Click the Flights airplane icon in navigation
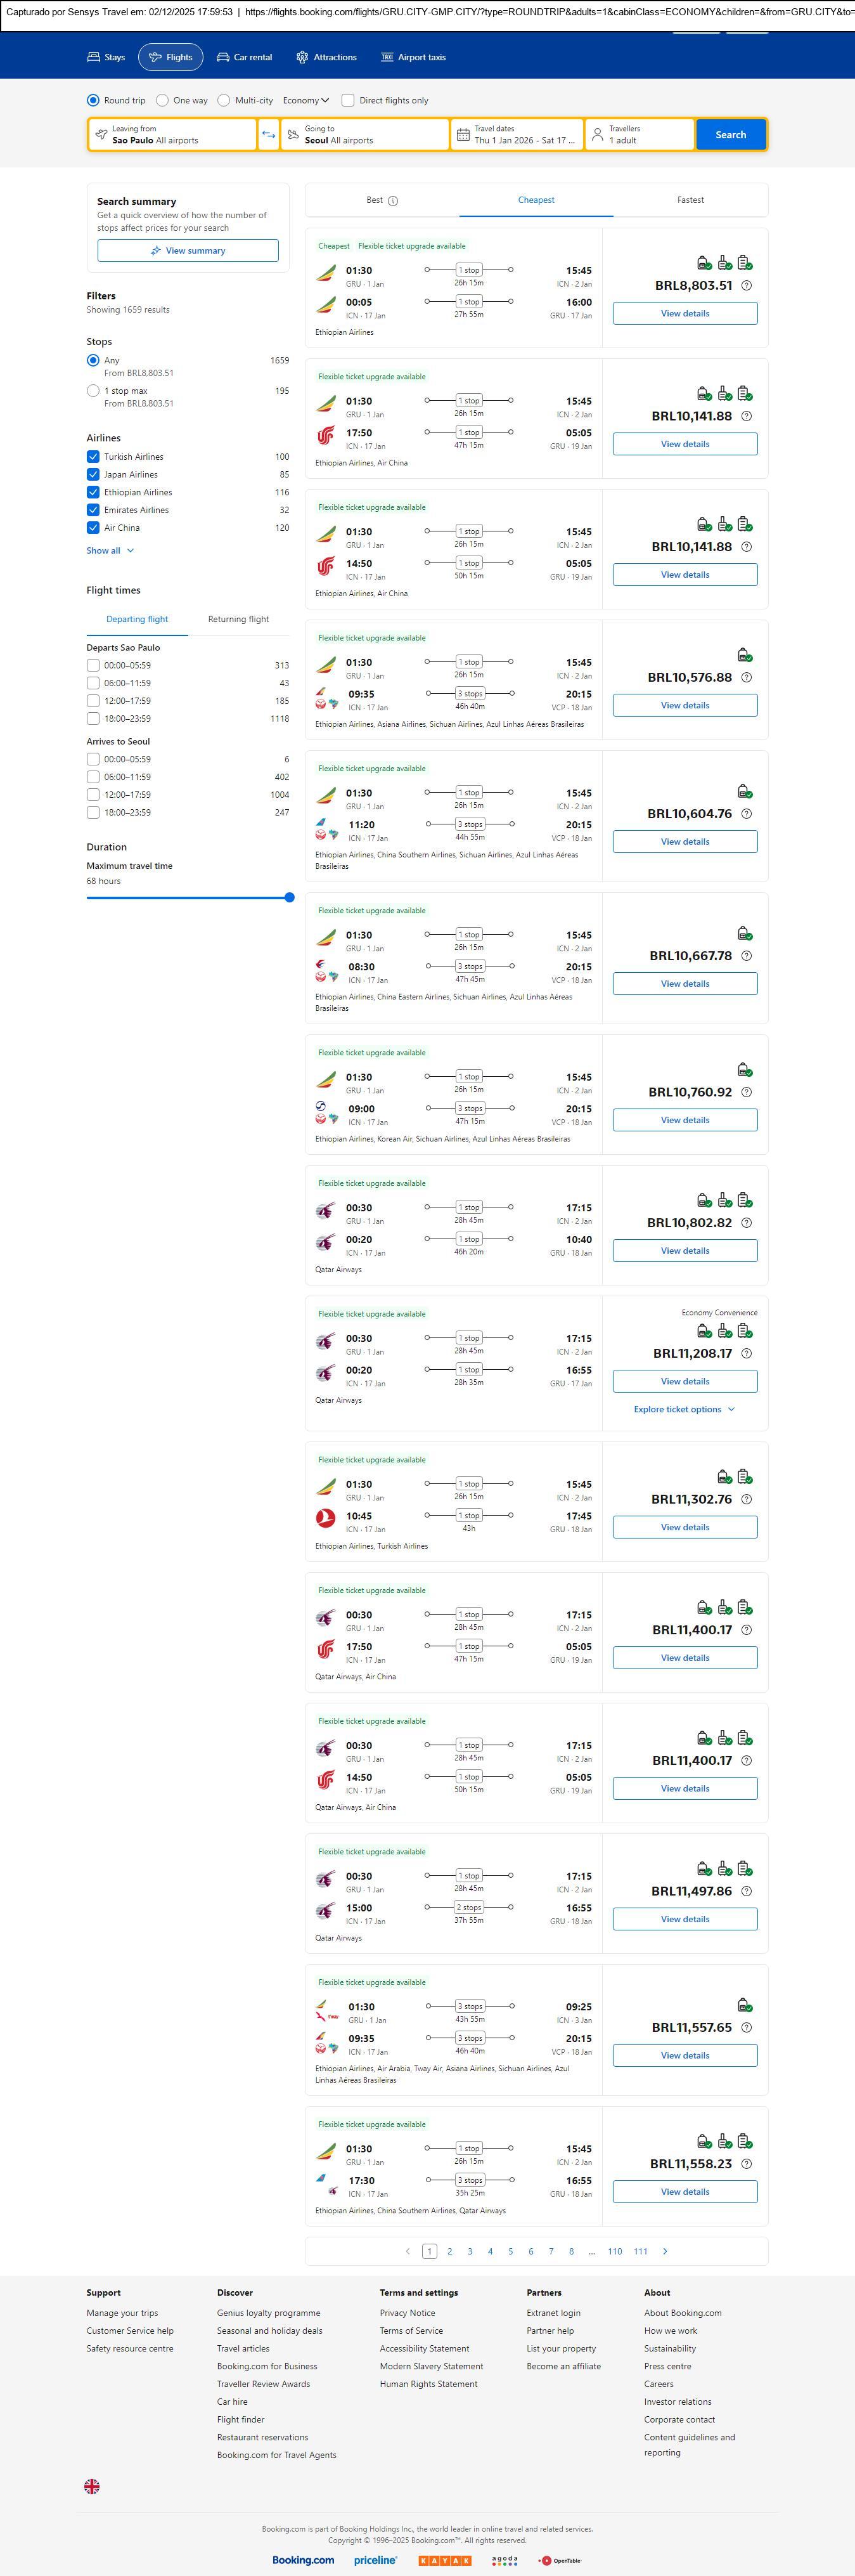Screen dimensions: 855x2576 [155, 57]
